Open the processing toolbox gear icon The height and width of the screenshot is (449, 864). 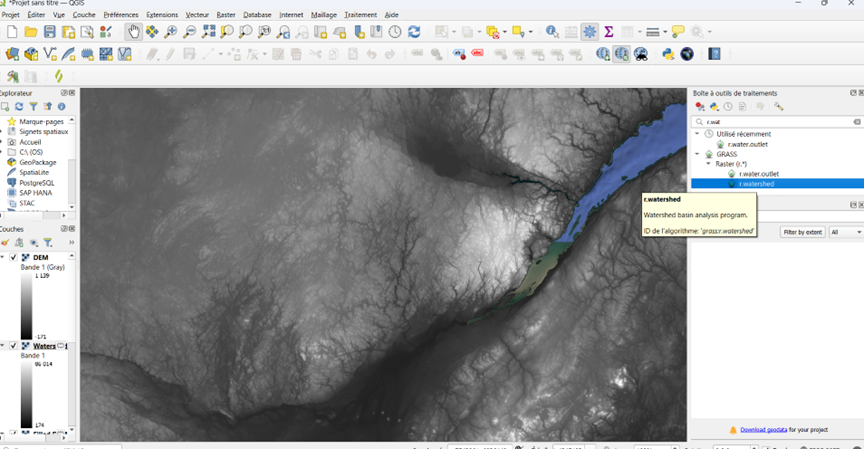point(590,32)
